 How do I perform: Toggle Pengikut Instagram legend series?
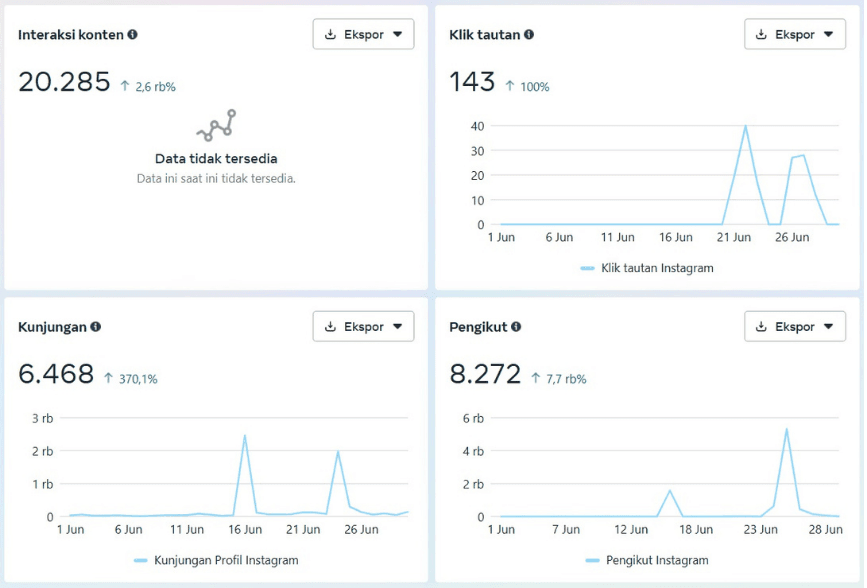(x=647, y=560)
